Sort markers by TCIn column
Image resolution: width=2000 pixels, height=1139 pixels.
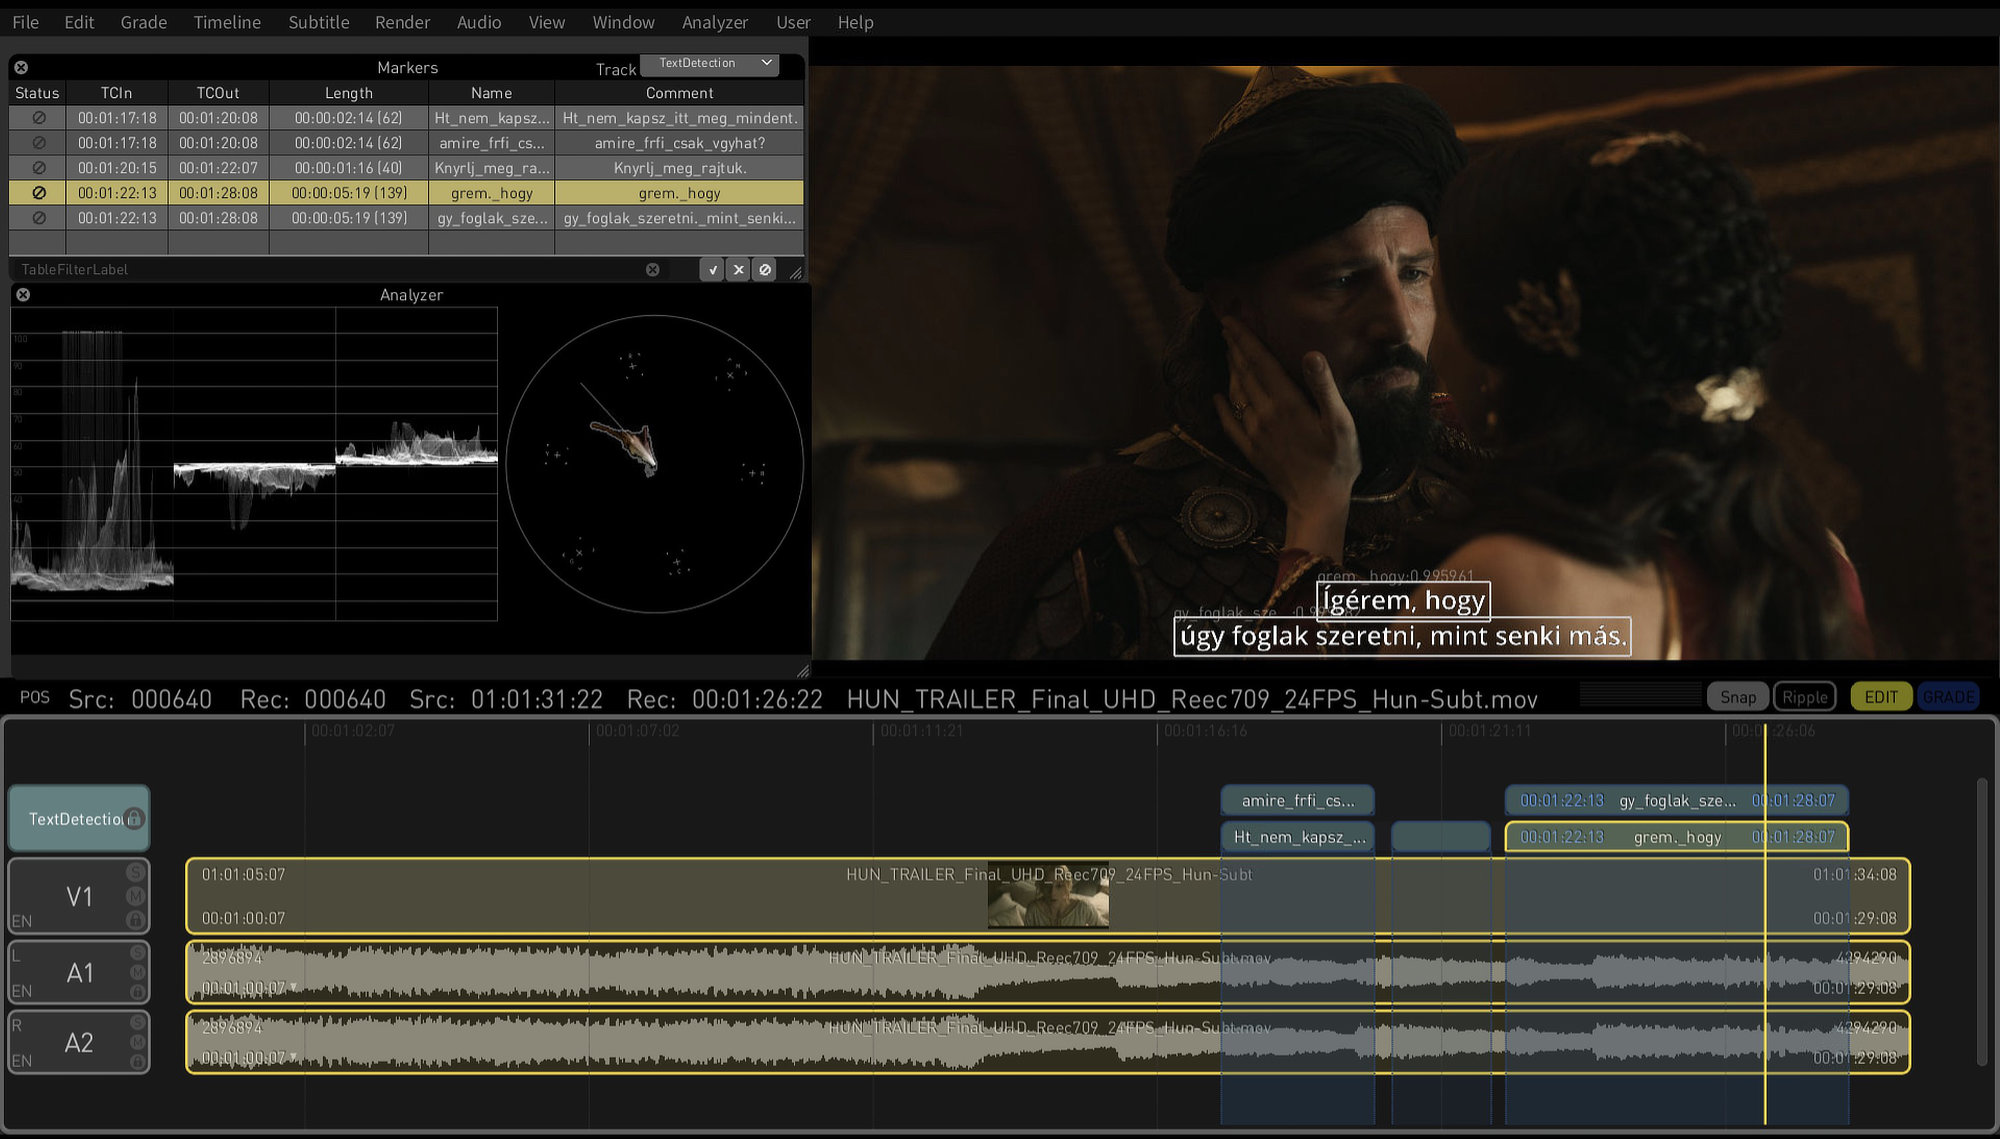click(x=117, y=93)
